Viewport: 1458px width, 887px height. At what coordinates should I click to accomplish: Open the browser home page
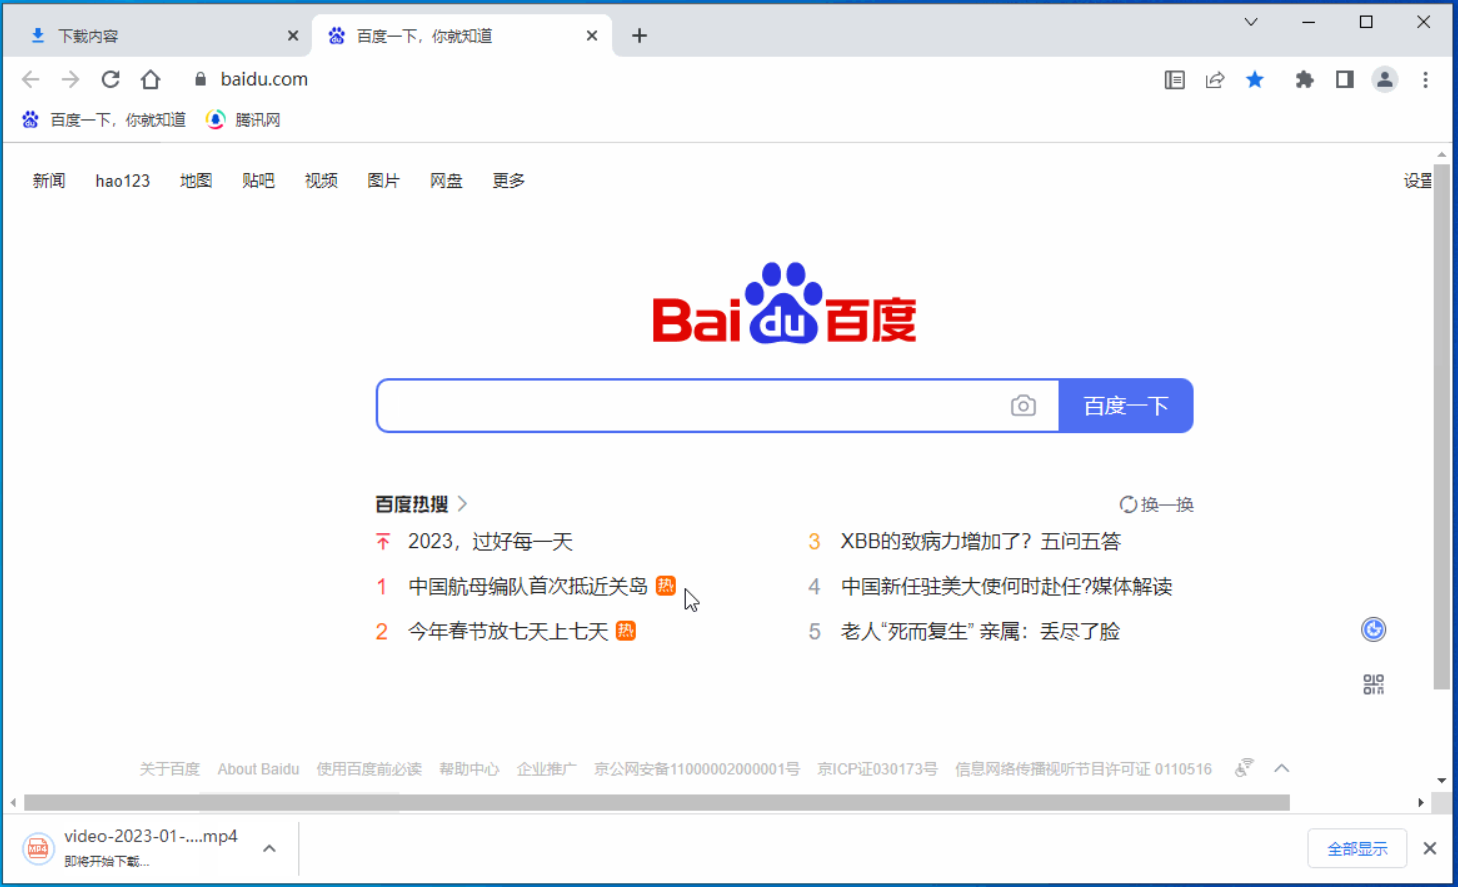pyautogui.click(x=150, y=79)
